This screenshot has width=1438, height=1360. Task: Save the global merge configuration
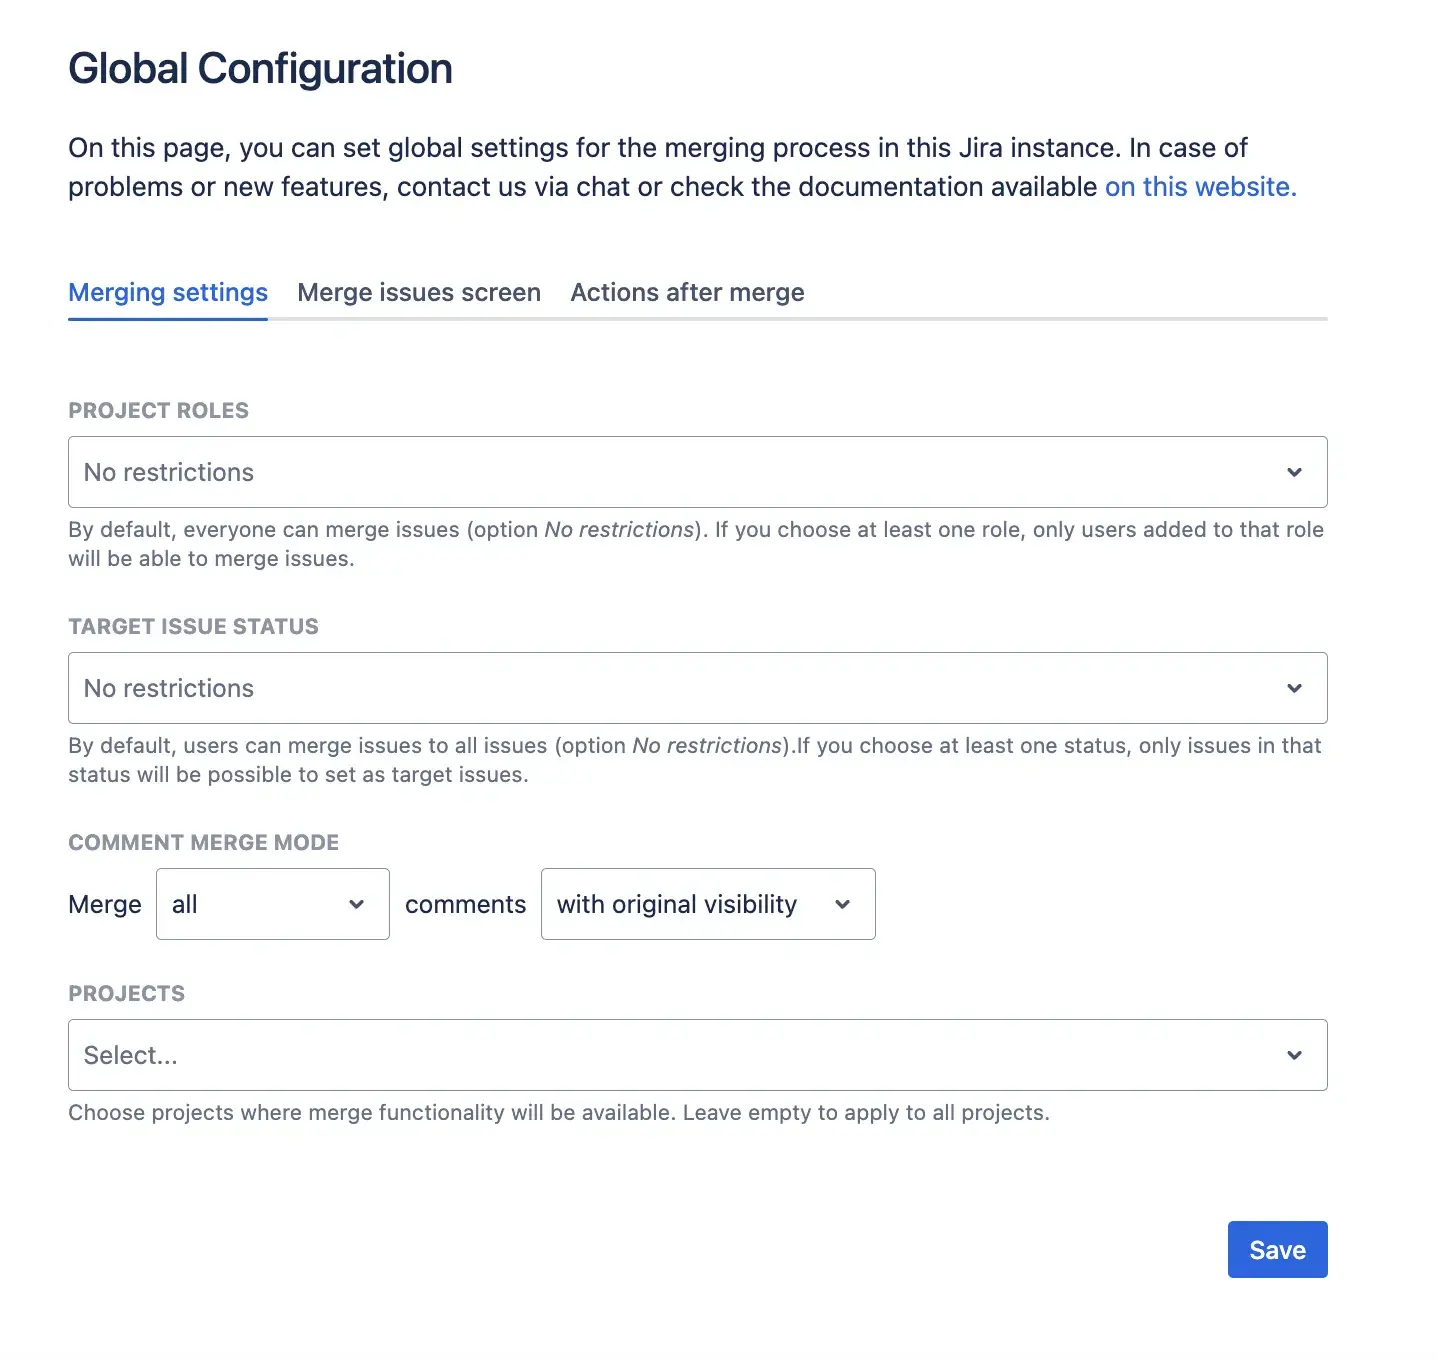click(x=1277, y=1249)
